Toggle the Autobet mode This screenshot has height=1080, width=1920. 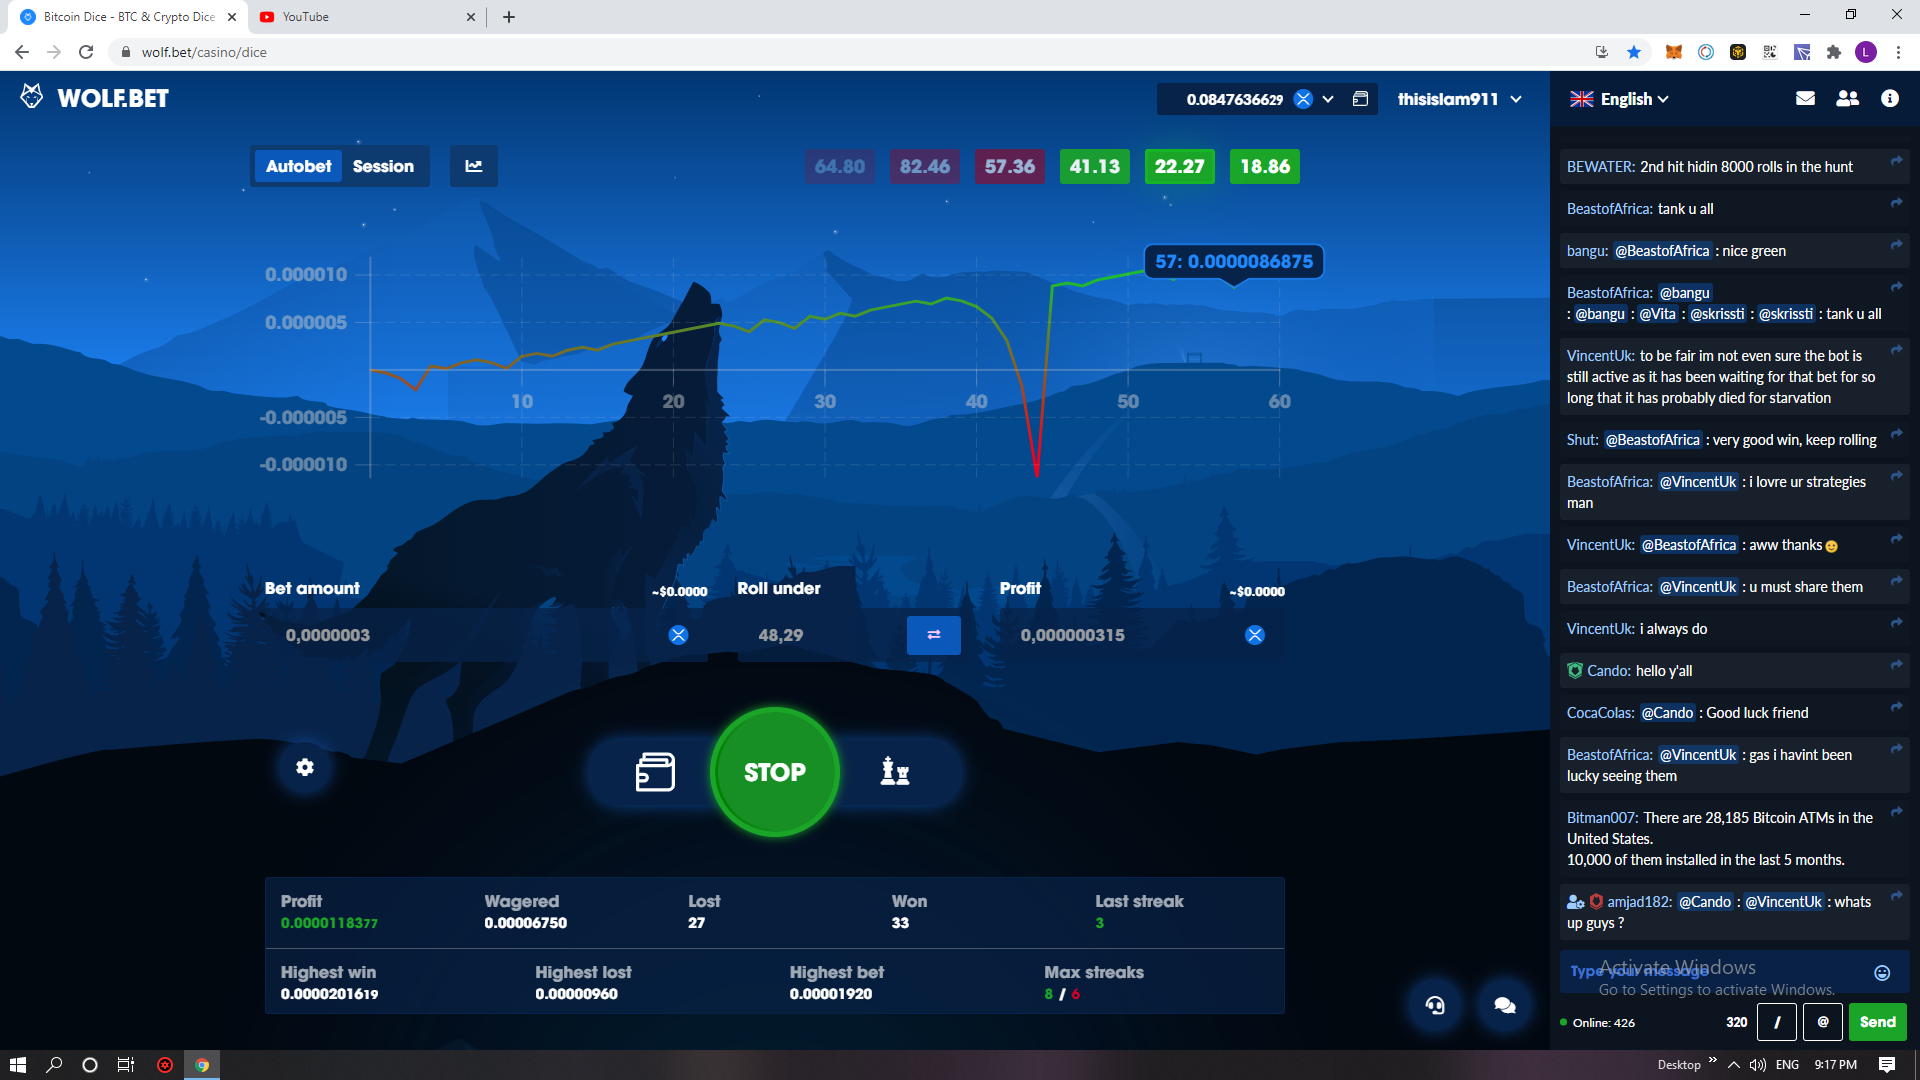click(x=298, y=166)
